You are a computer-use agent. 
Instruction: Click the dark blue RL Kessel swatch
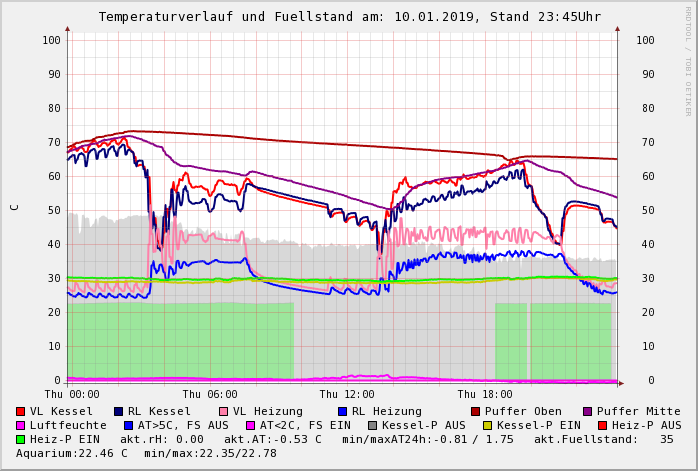point(118,412)
